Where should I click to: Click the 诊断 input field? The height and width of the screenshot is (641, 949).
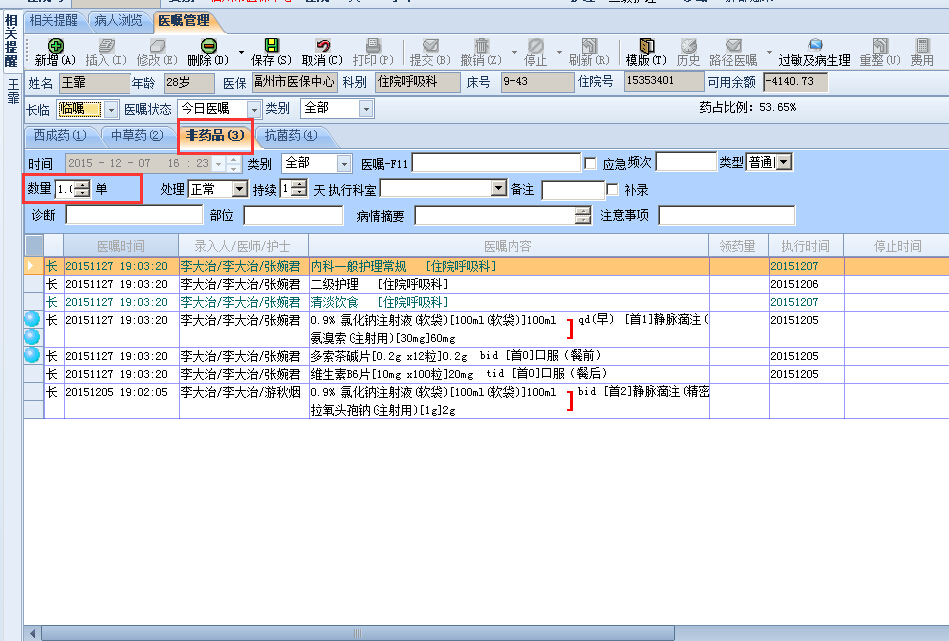[134, 215]
